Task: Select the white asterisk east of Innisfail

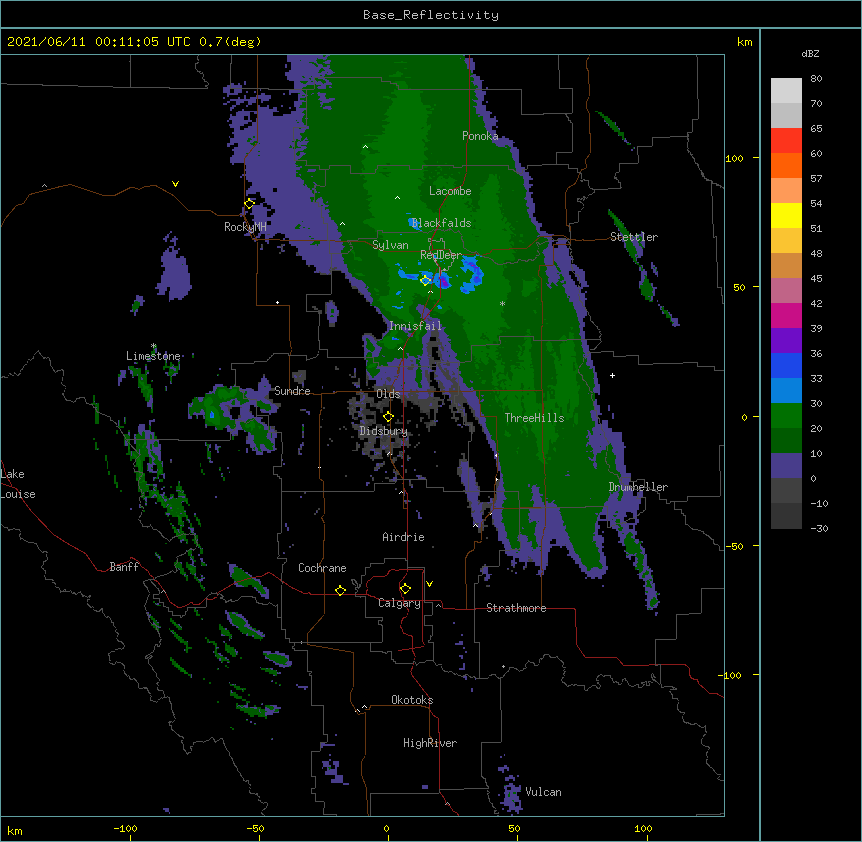Action: [502, 303]
